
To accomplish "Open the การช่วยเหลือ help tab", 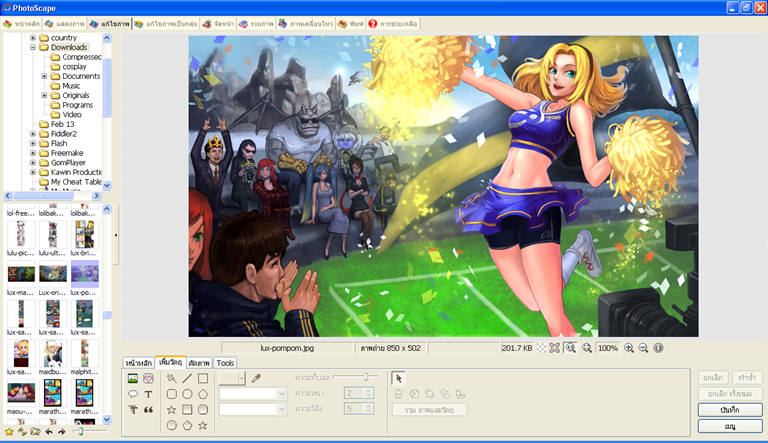I will [x=393, y=24].
